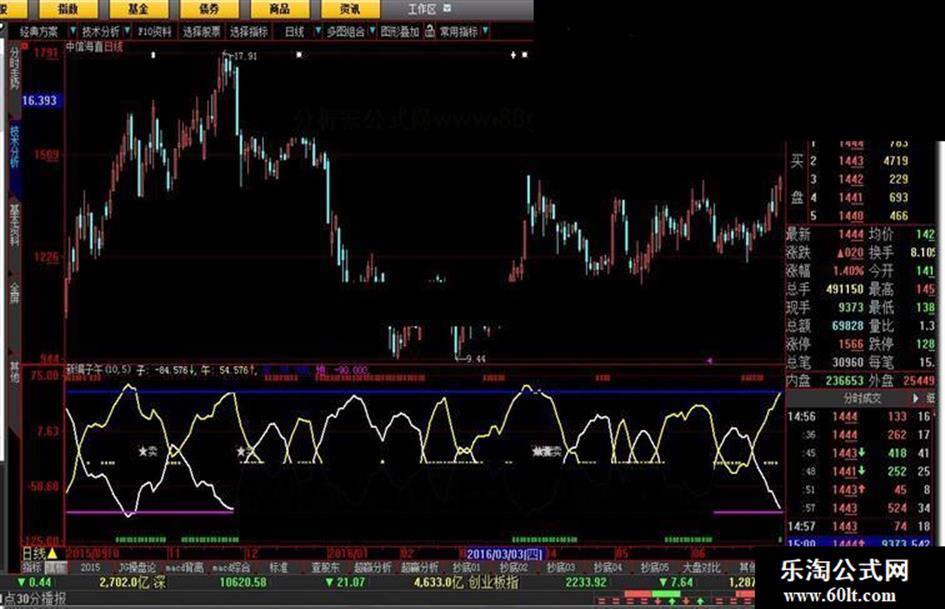Click the 10620.58 index value
Screen dimensions: 945x609
[x=243, y=582]
